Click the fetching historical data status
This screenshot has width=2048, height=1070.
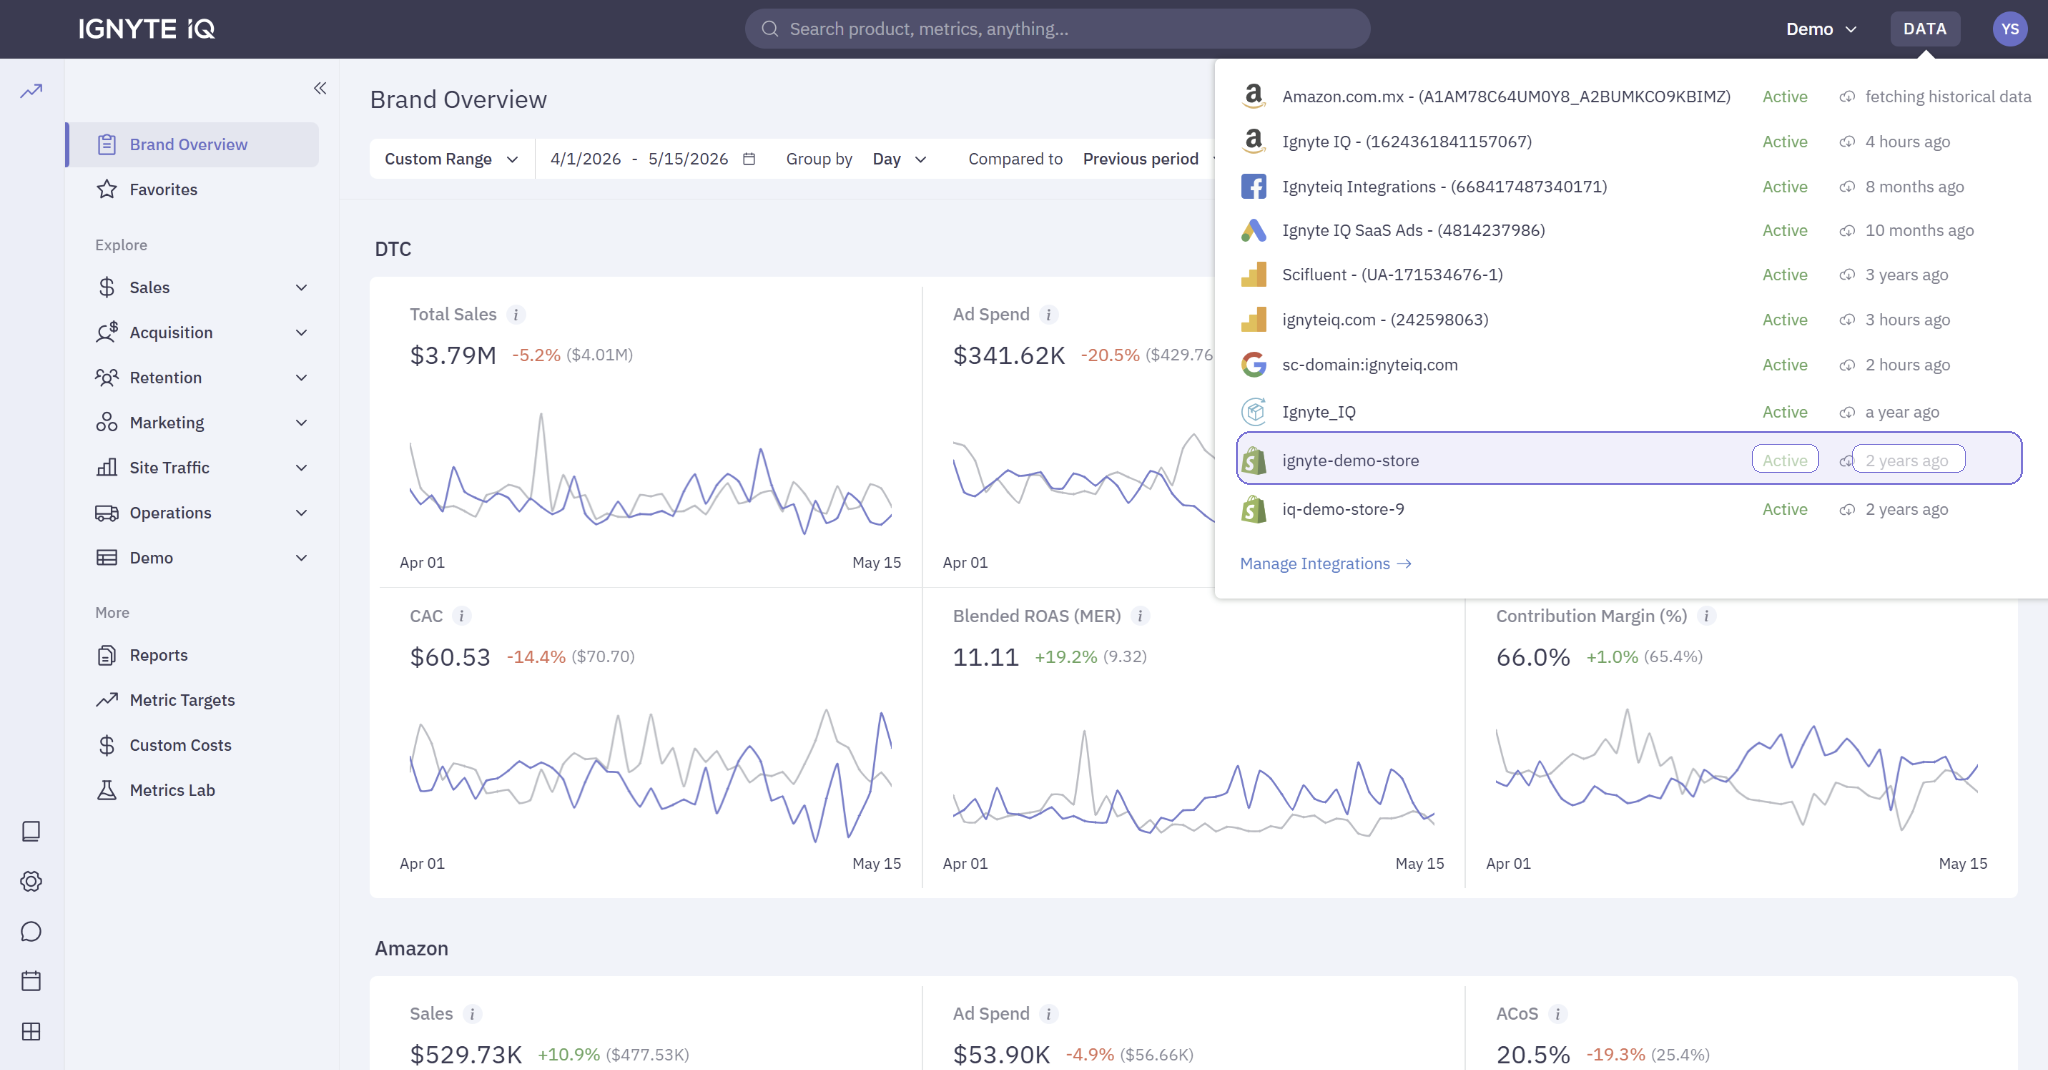click(x=1948, y=97)
